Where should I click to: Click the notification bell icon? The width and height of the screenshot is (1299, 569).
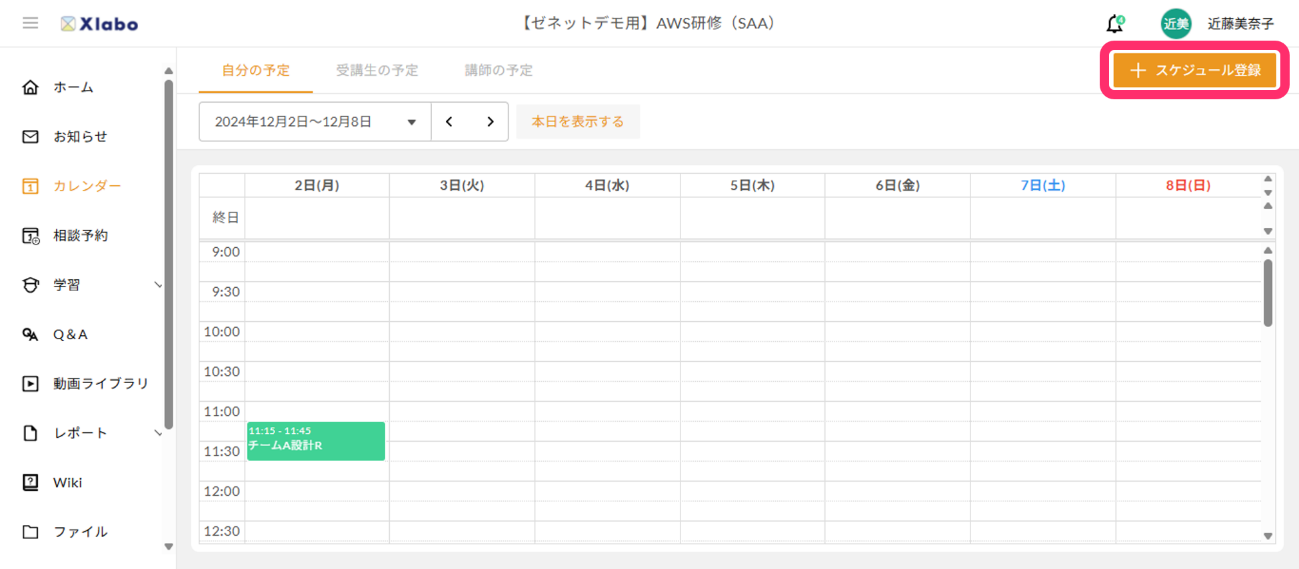point(1114,24)
